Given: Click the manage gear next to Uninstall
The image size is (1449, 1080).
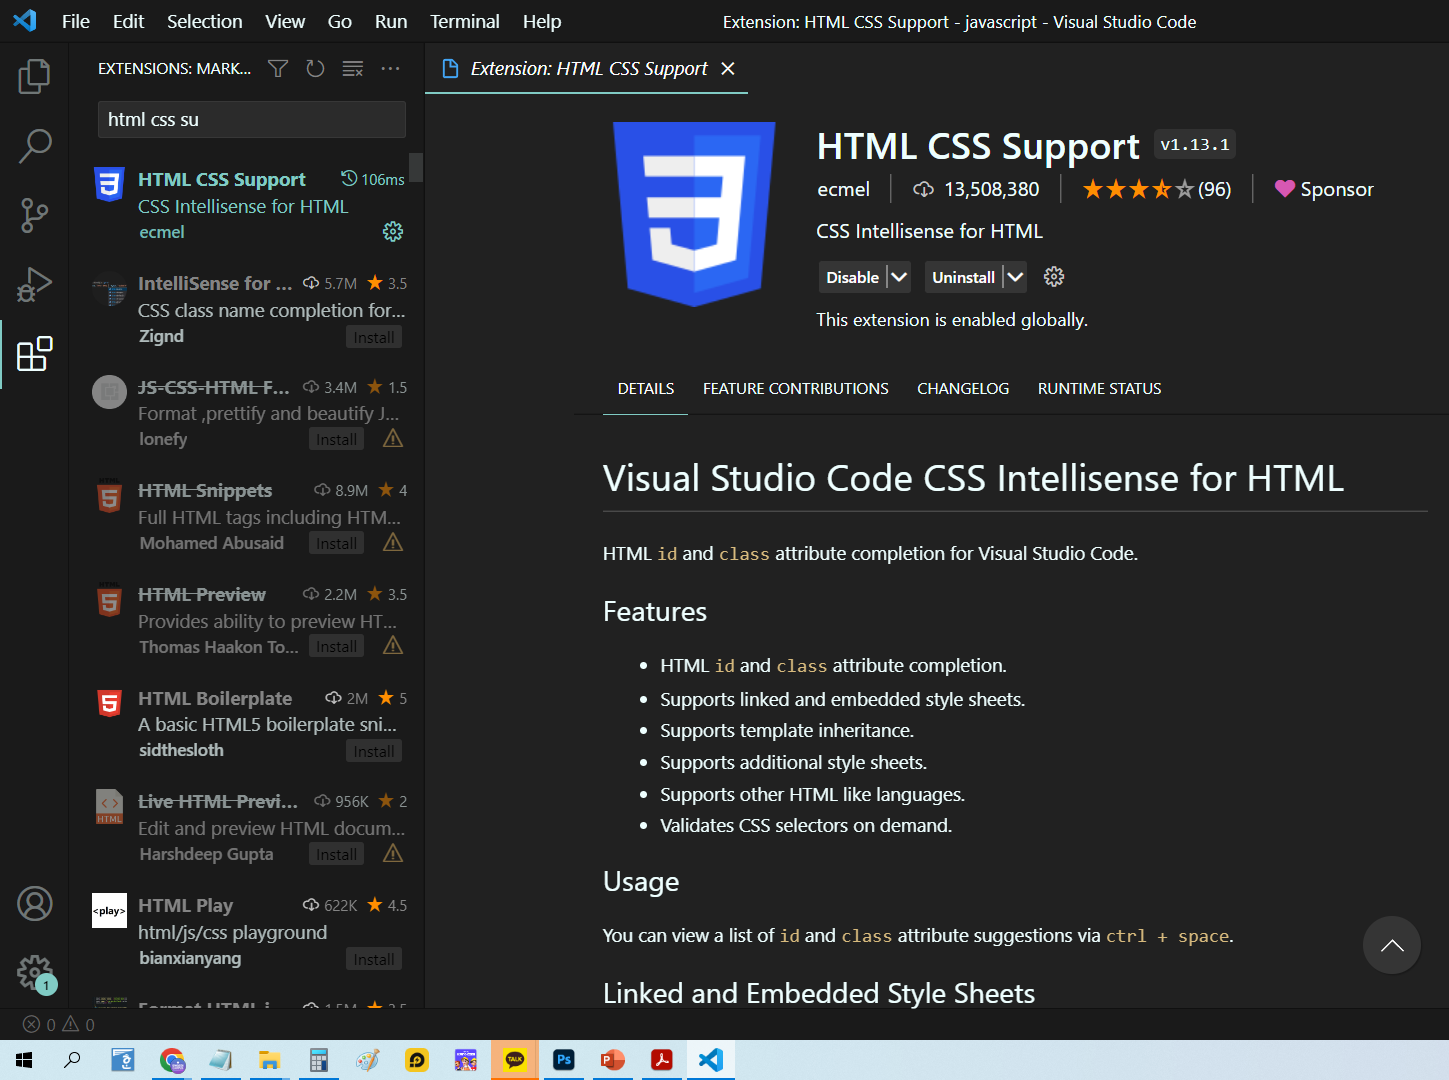Looking at the screenshot, I should [x=1054, y=277].
